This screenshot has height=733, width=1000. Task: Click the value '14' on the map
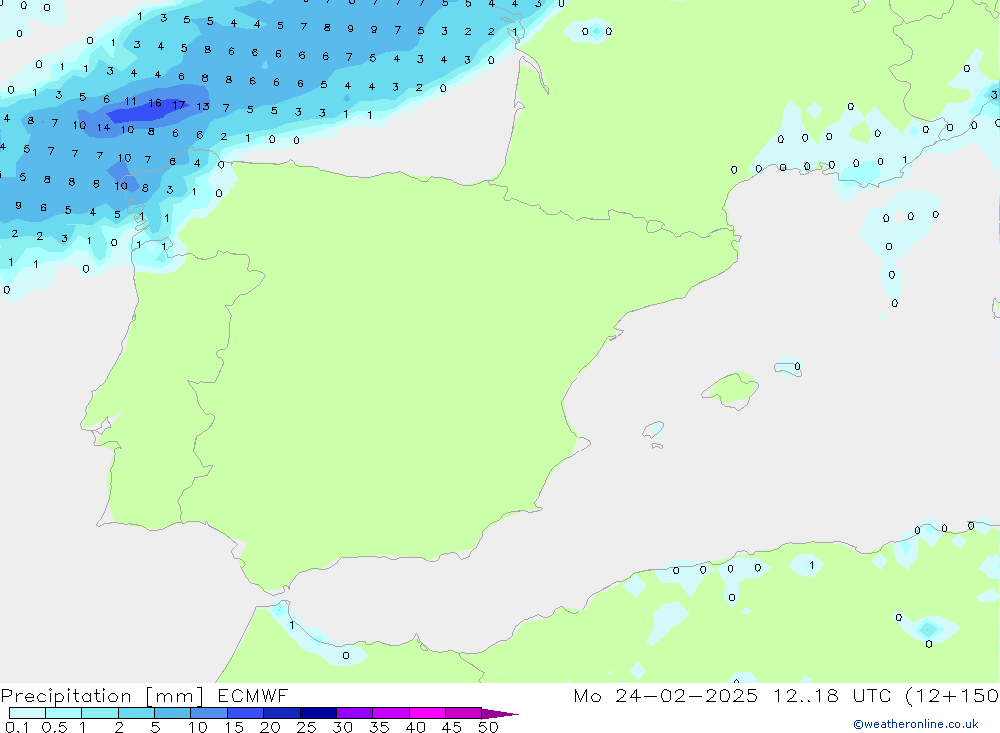[x=103, y=128]
